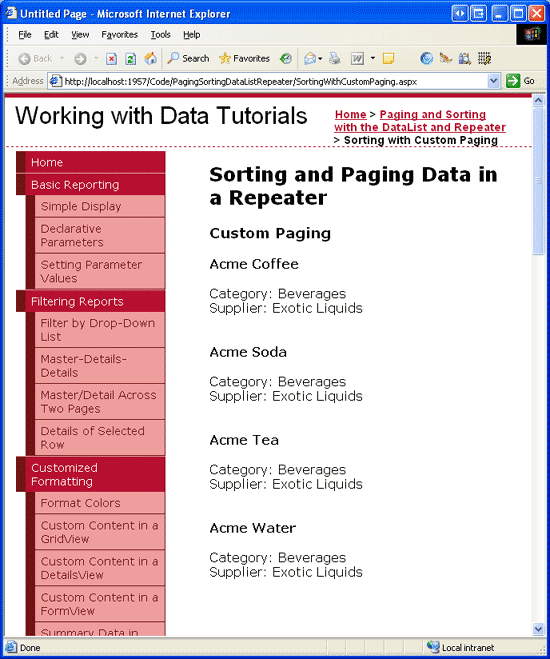Click the pencil toolbar icon next to globe
Image resolution: width=550 pixels, height=659 pixels.
(445, 58)
